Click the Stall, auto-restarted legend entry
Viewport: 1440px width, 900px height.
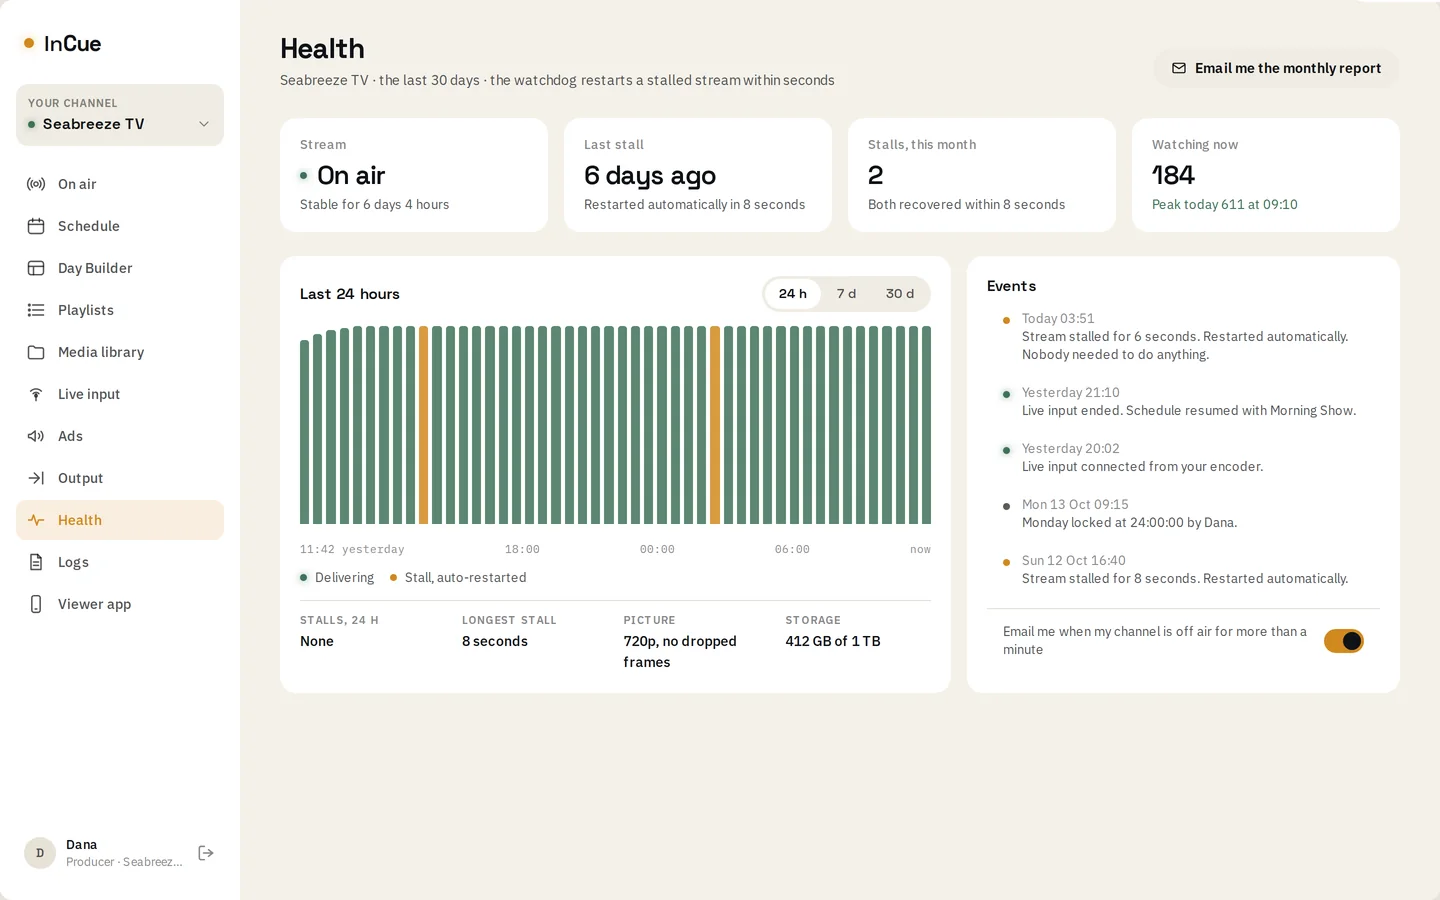pyautogui.click(x=458, y=578)
